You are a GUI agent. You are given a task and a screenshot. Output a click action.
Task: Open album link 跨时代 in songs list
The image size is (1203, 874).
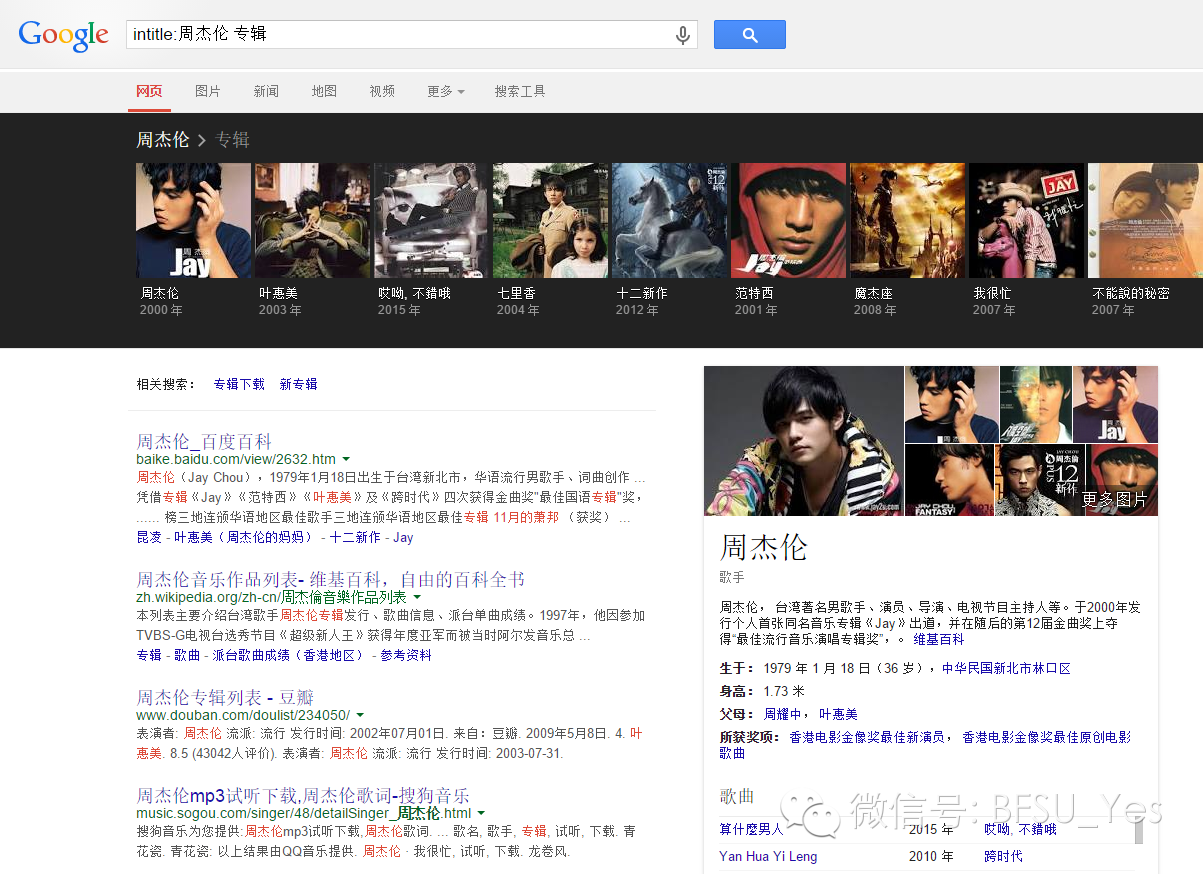click(x=1003, y=856)
